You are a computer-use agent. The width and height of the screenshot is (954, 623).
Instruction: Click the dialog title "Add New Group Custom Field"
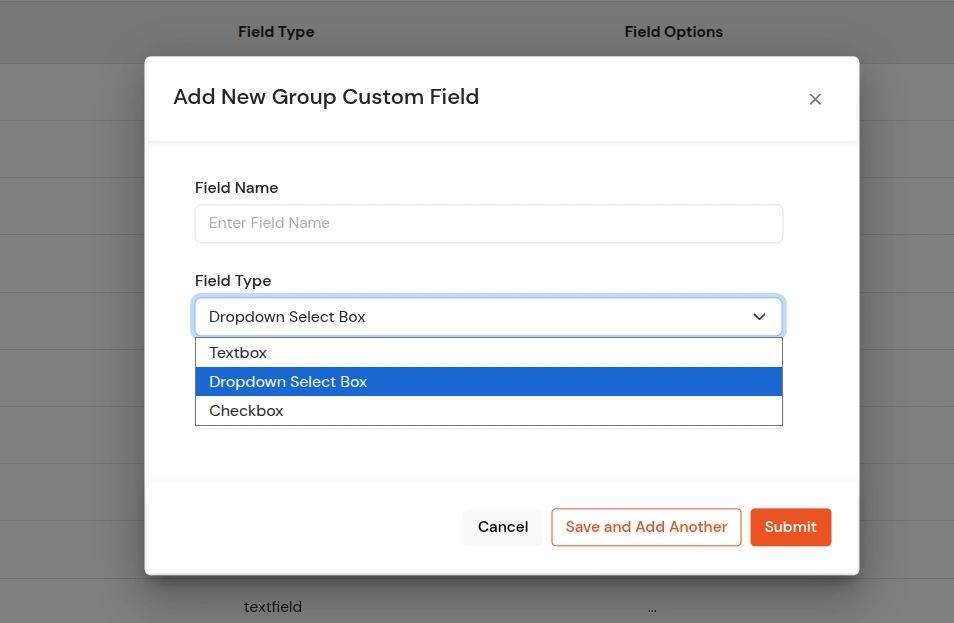point(326,97)
